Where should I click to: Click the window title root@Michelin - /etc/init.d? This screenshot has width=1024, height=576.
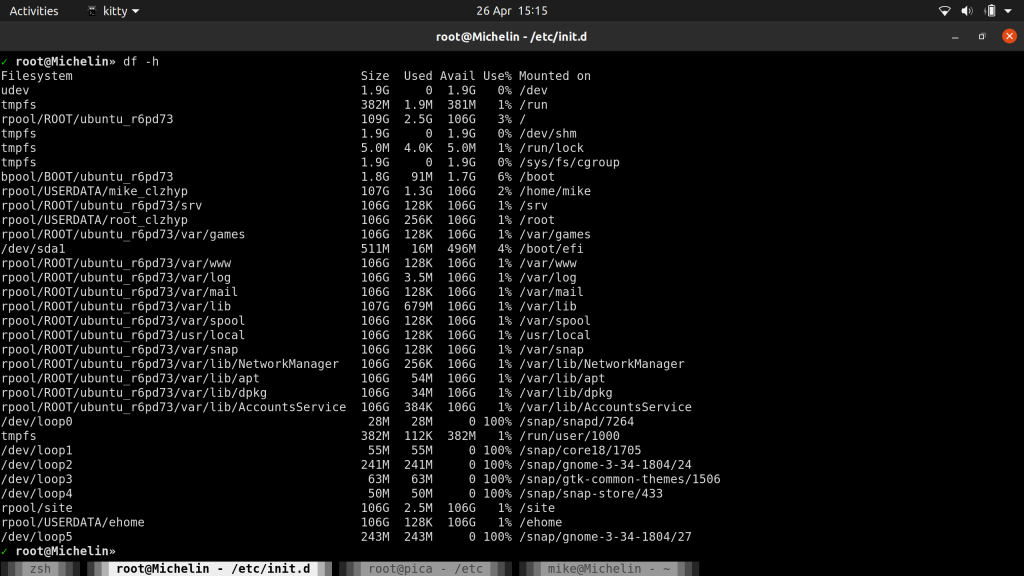(511, 37)
